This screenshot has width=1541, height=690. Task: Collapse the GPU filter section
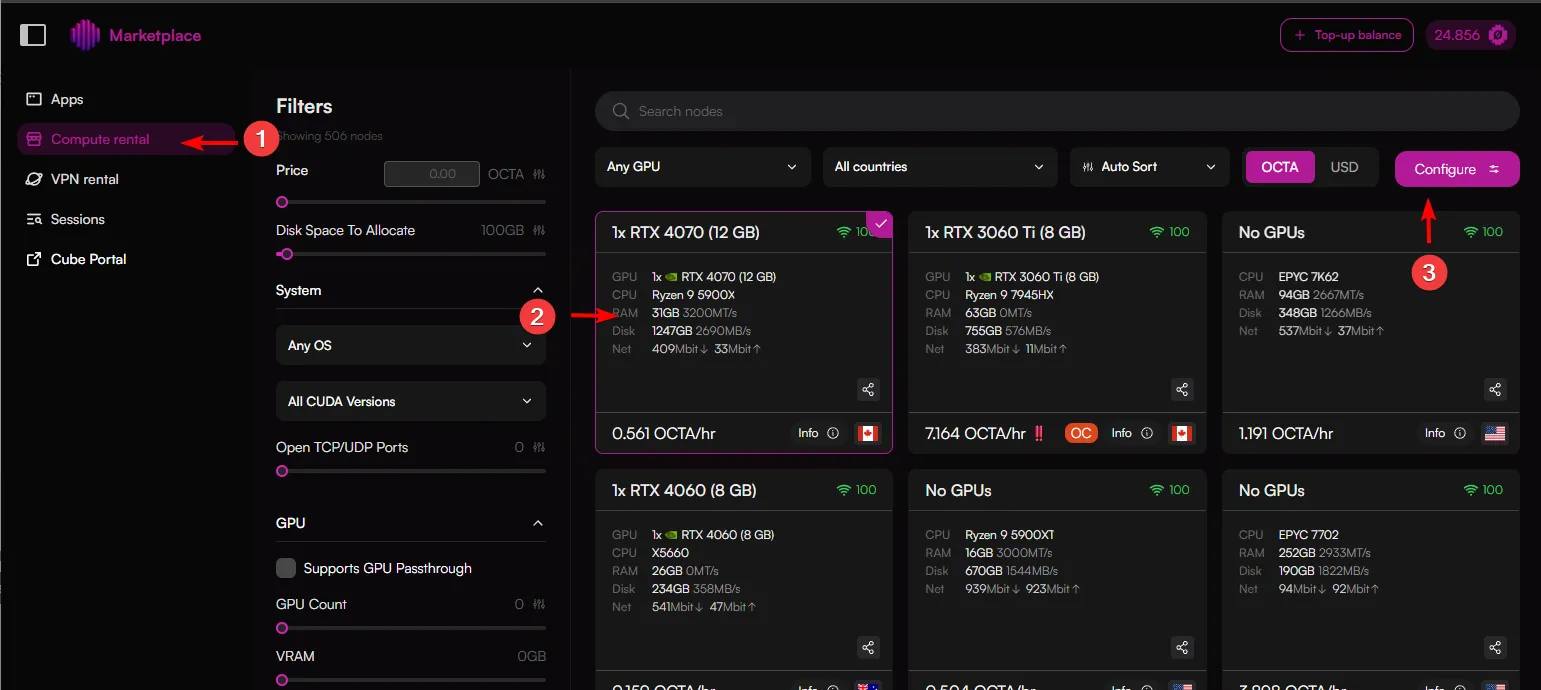tap(538, 523)
